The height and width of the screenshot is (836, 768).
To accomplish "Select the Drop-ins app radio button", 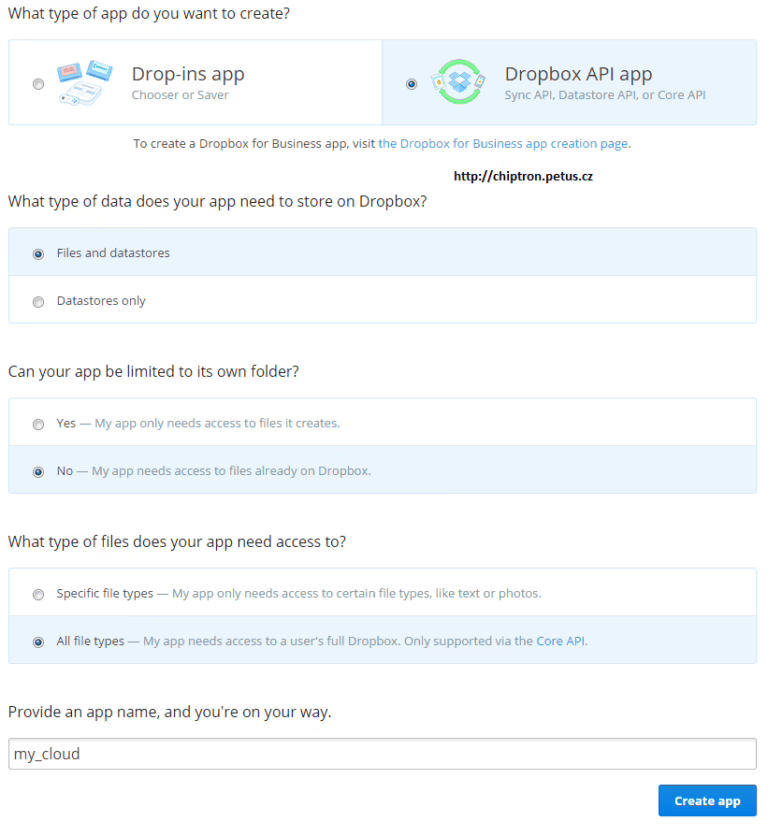I will tap(38, 84).
